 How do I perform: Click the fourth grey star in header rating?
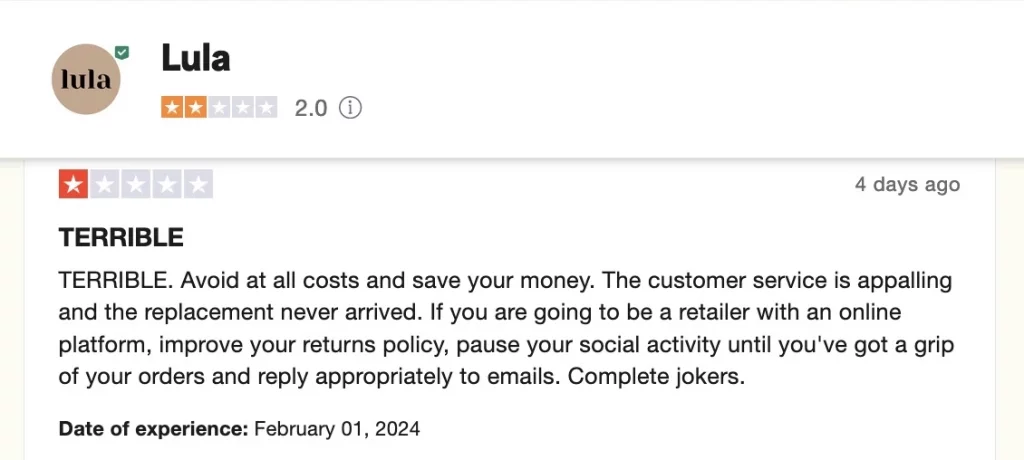[x=242, y=108]
